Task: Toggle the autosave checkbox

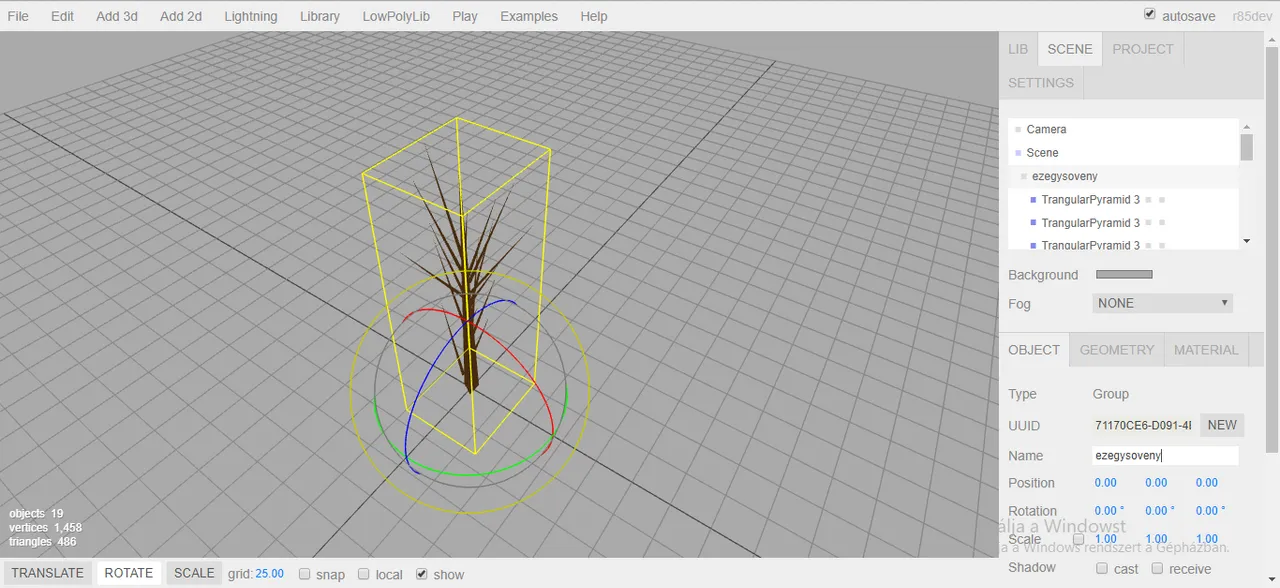Action: 1149,15
